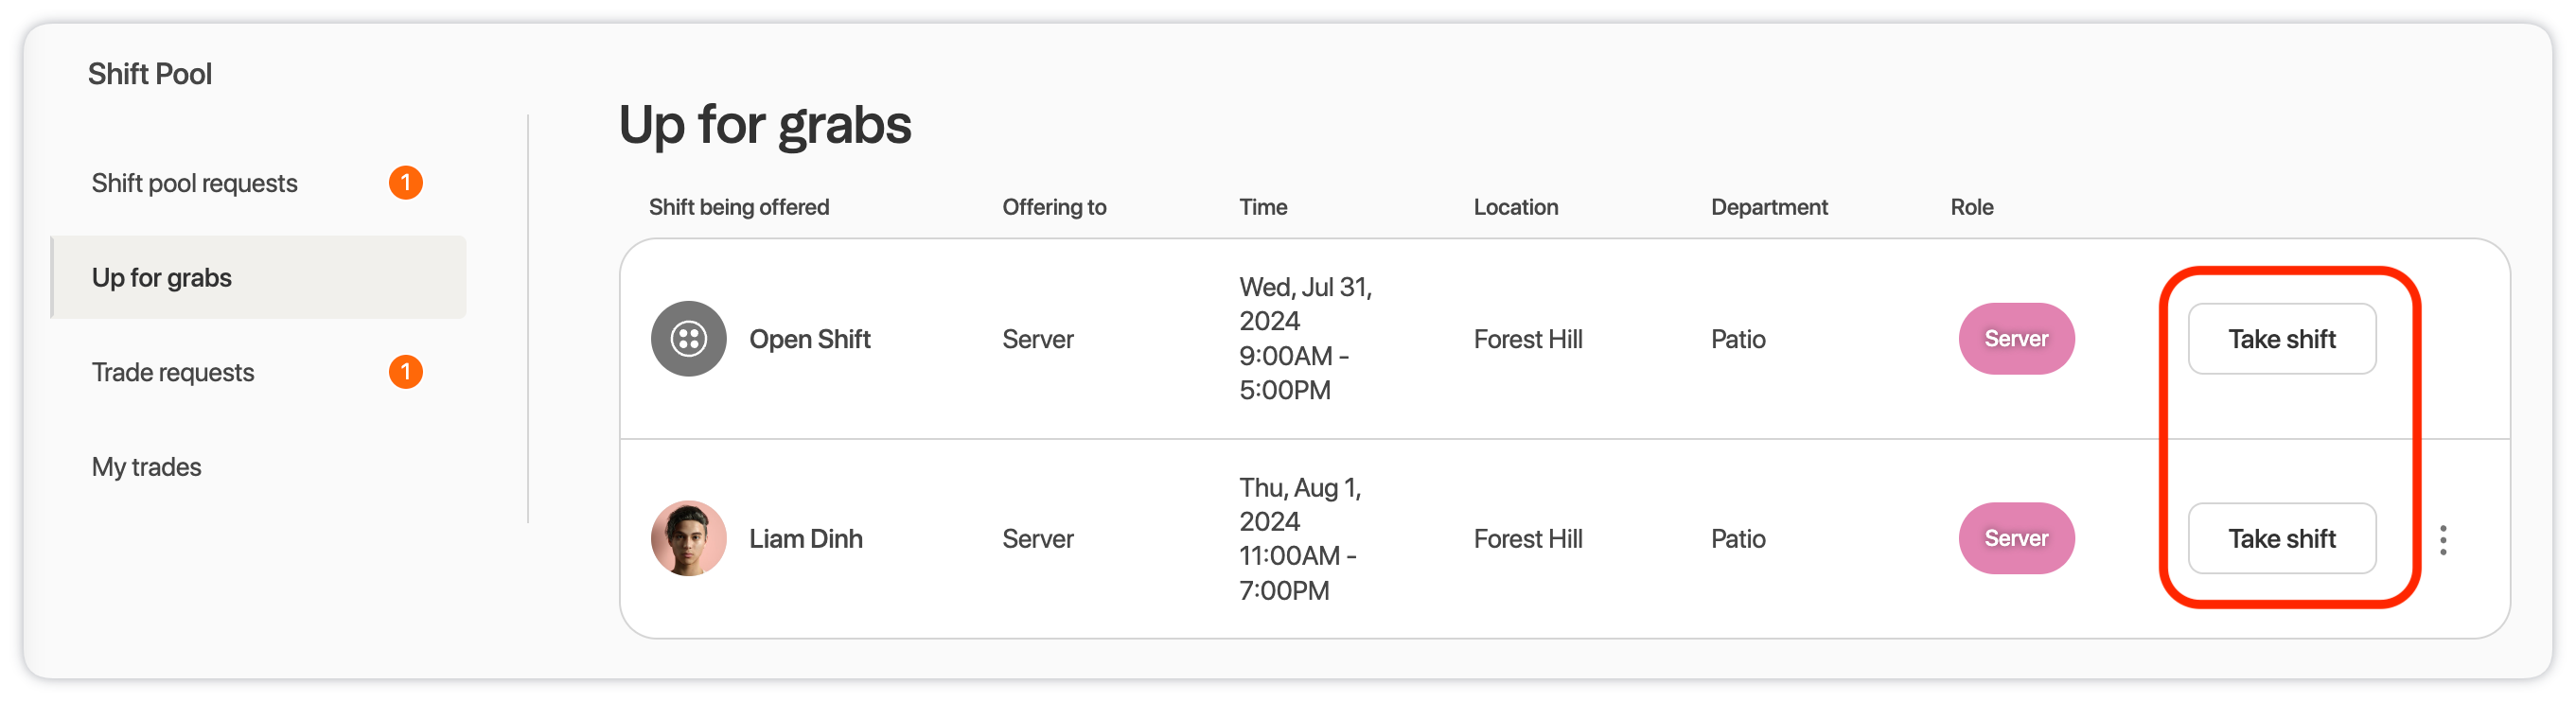
Task: Click the Role column header
Action: click(1971, 207)
